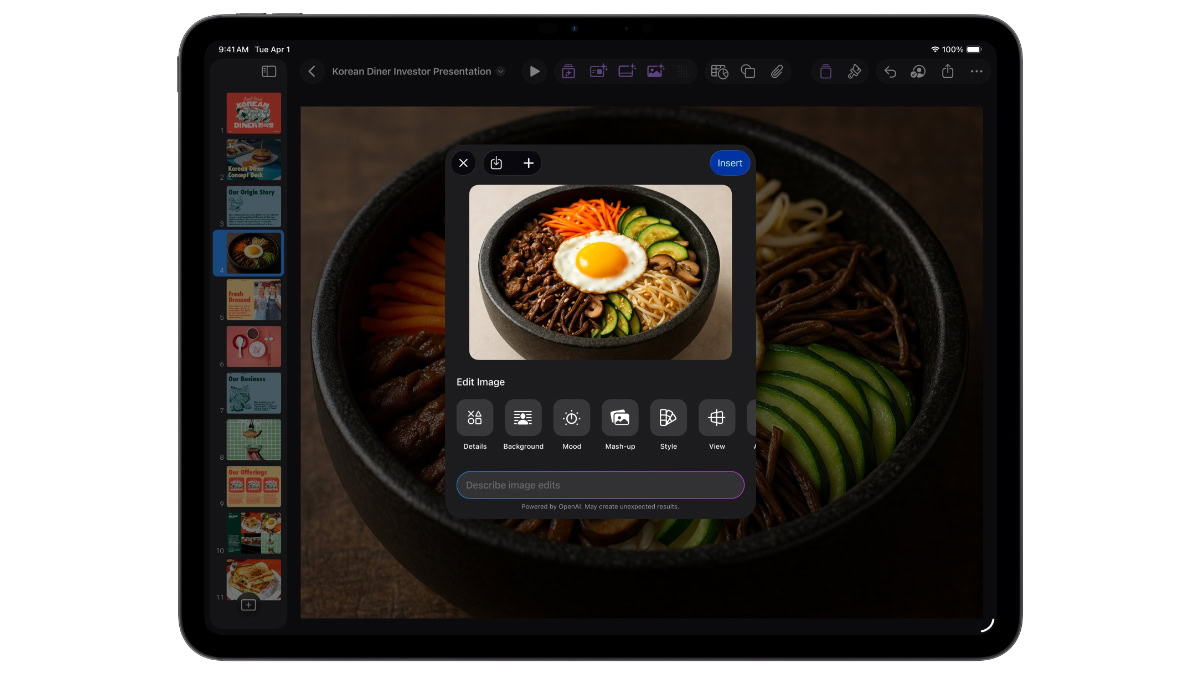1200x675 pixels.
Task: Open the tables and charts toolbar icon
Action: click(x=719, y=71)
